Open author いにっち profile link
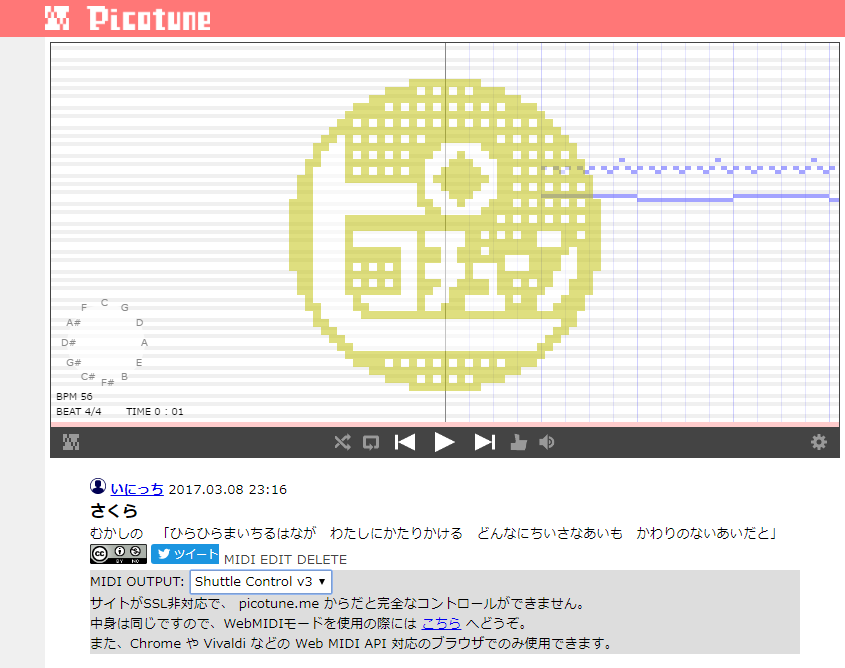This screenshot has height=668, width=845. (137, 489)
